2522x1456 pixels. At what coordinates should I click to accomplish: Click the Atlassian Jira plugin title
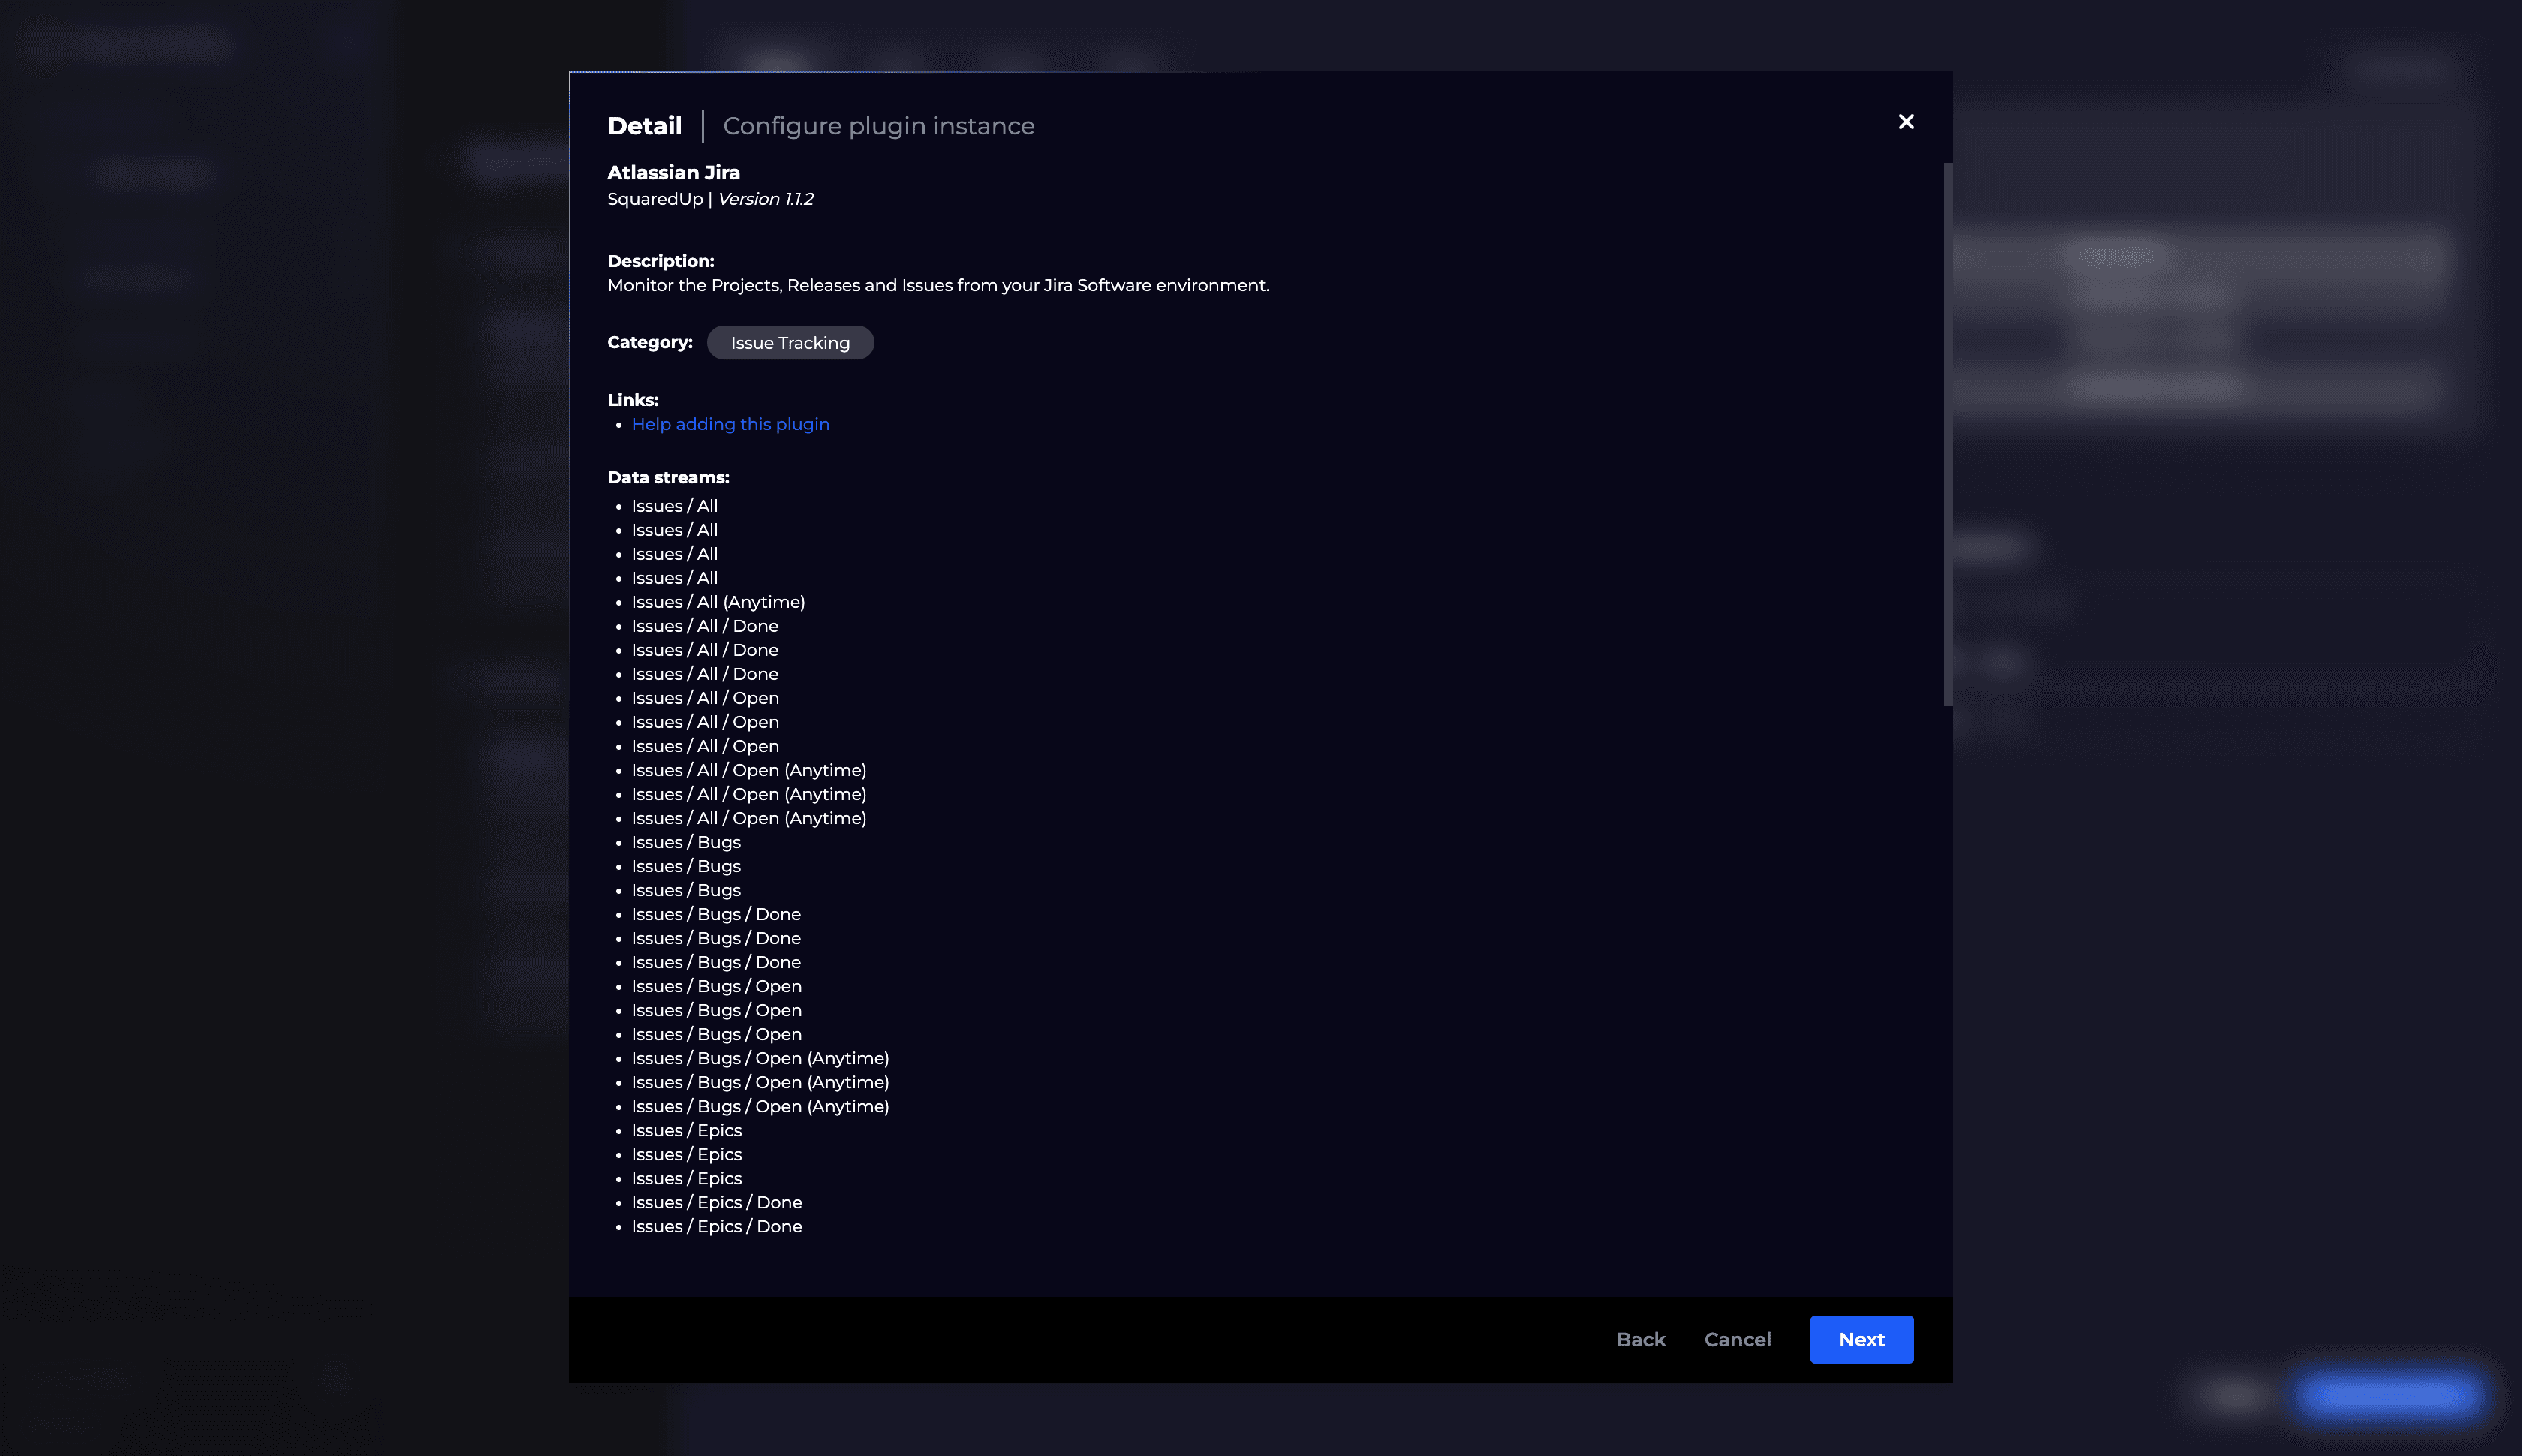click(673, 172)
